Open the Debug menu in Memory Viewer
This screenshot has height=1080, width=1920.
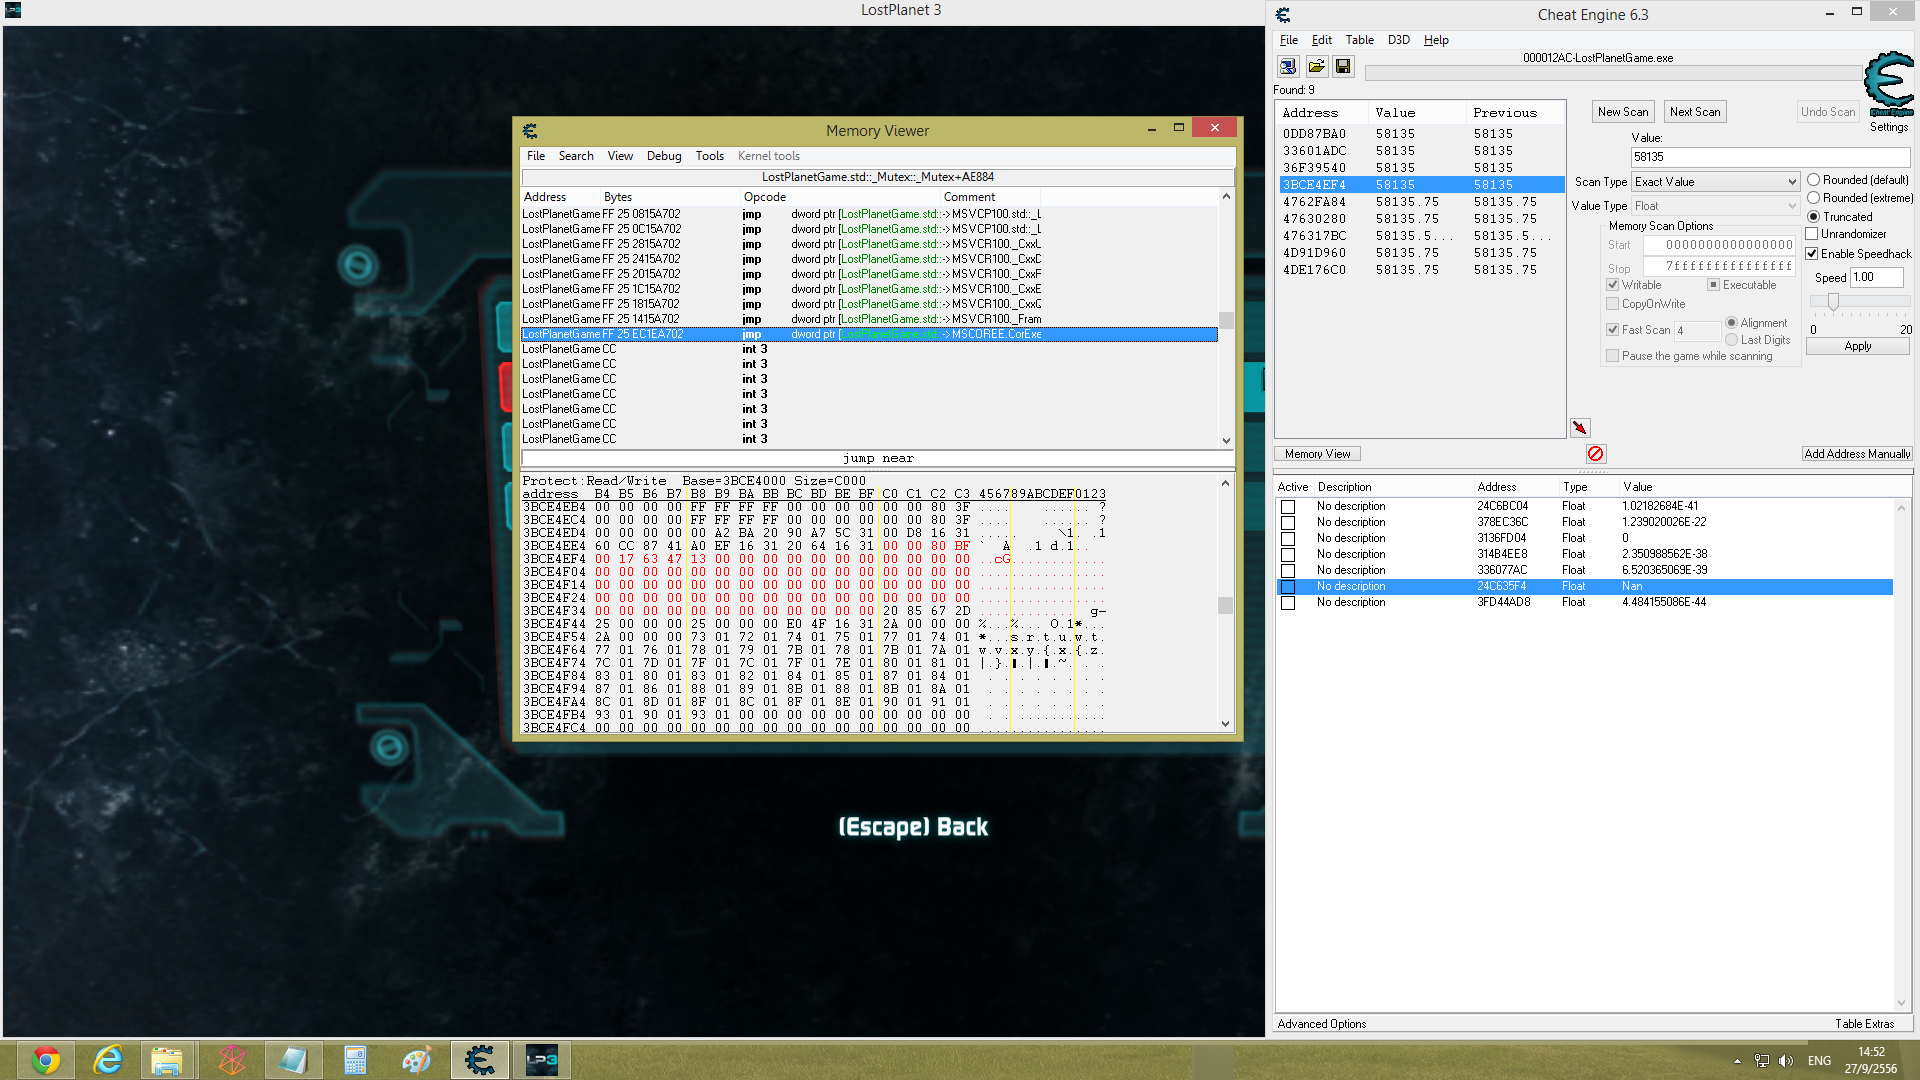pos(663,156)
